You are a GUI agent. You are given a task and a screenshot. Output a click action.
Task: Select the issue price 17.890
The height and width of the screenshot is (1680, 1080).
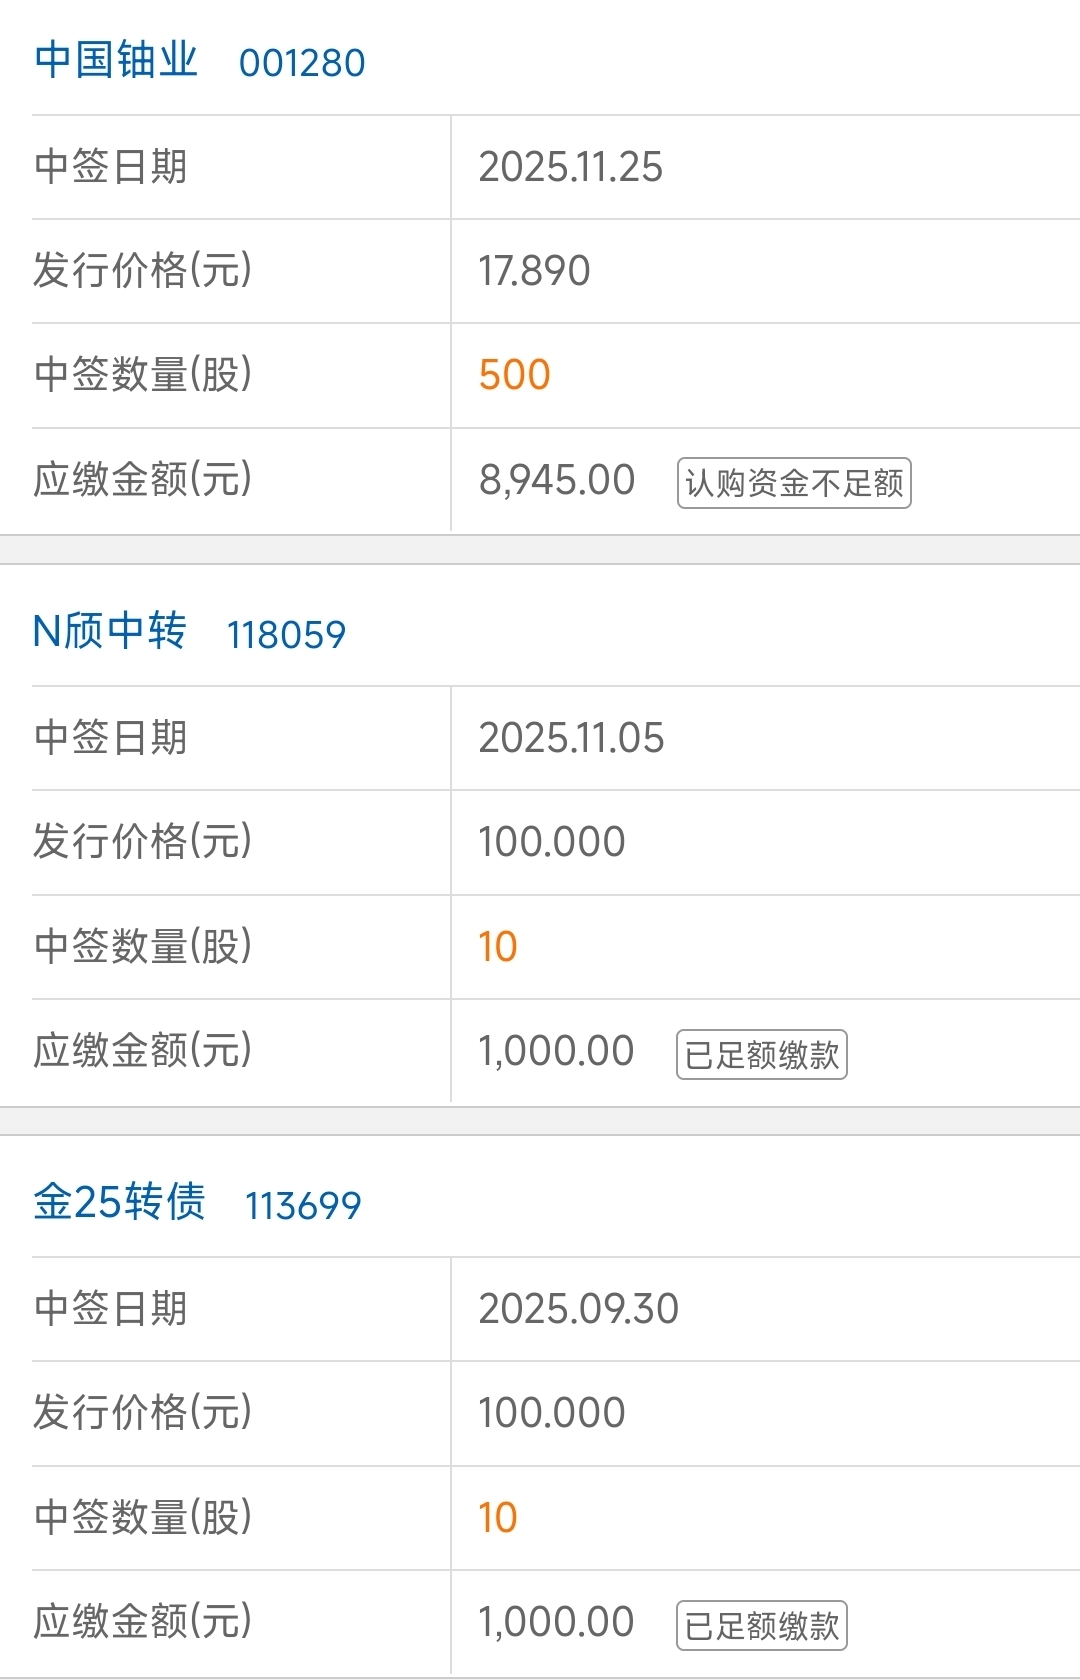pos(535,271)
